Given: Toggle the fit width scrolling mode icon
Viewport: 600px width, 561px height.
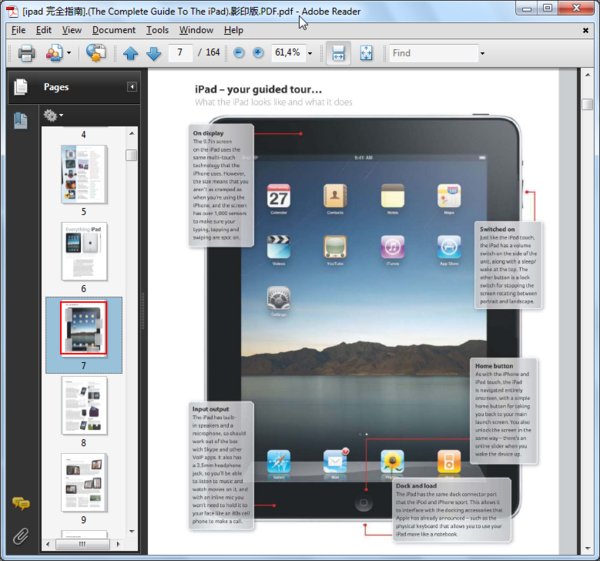Looking at the screenshot, I should (x=338, y=53).
